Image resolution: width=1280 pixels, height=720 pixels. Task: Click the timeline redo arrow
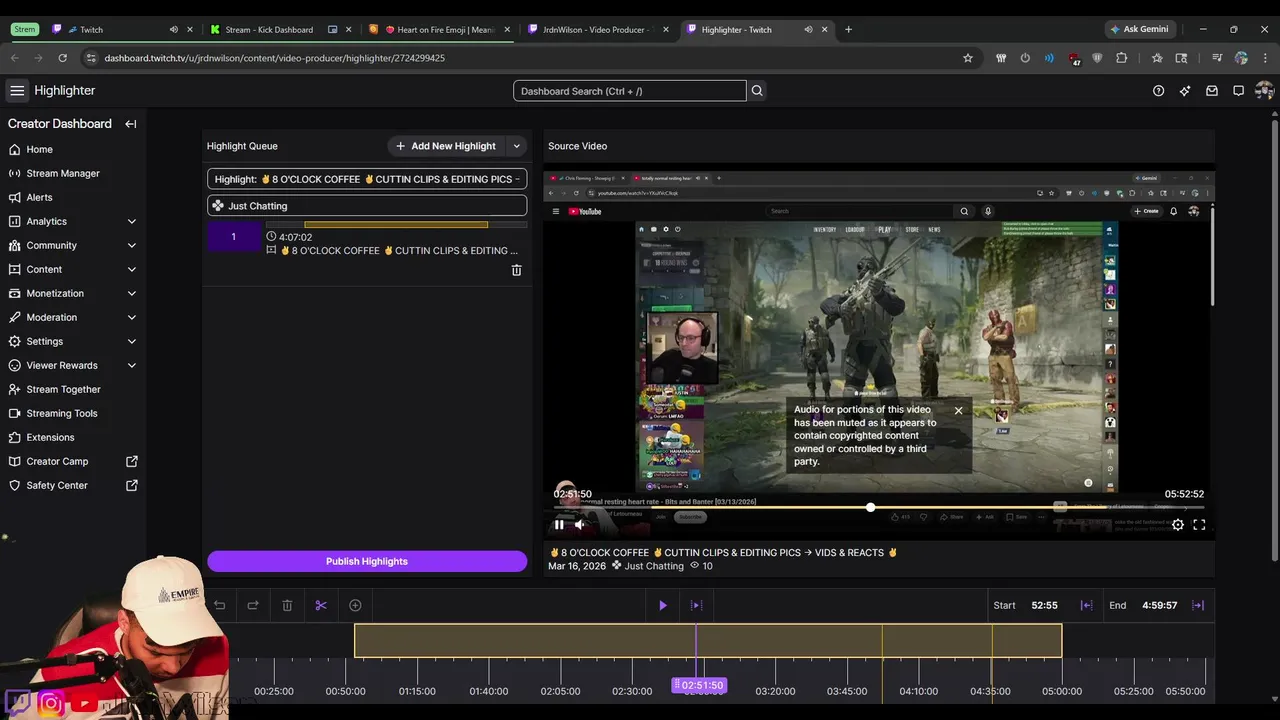[253, 605]
